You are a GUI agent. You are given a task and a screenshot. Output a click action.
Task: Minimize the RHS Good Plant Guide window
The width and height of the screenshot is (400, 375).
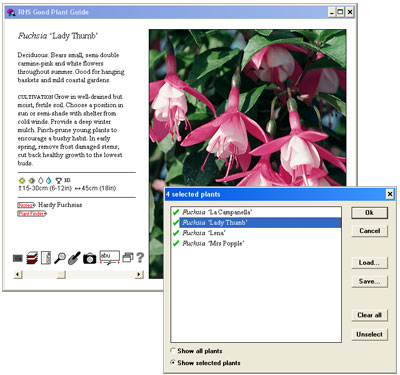point(332,12)
